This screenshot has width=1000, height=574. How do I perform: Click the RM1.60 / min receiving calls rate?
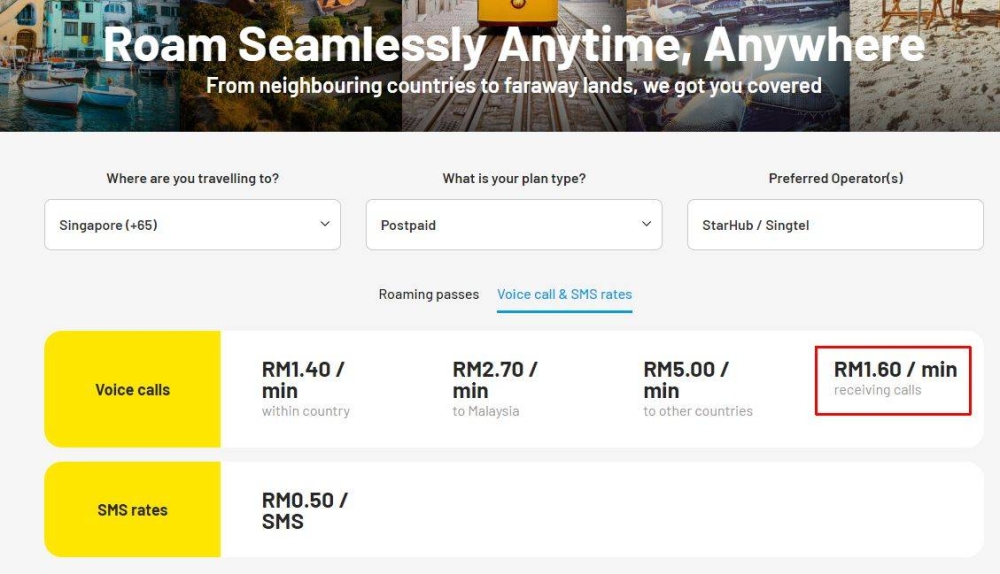point(893,380)
